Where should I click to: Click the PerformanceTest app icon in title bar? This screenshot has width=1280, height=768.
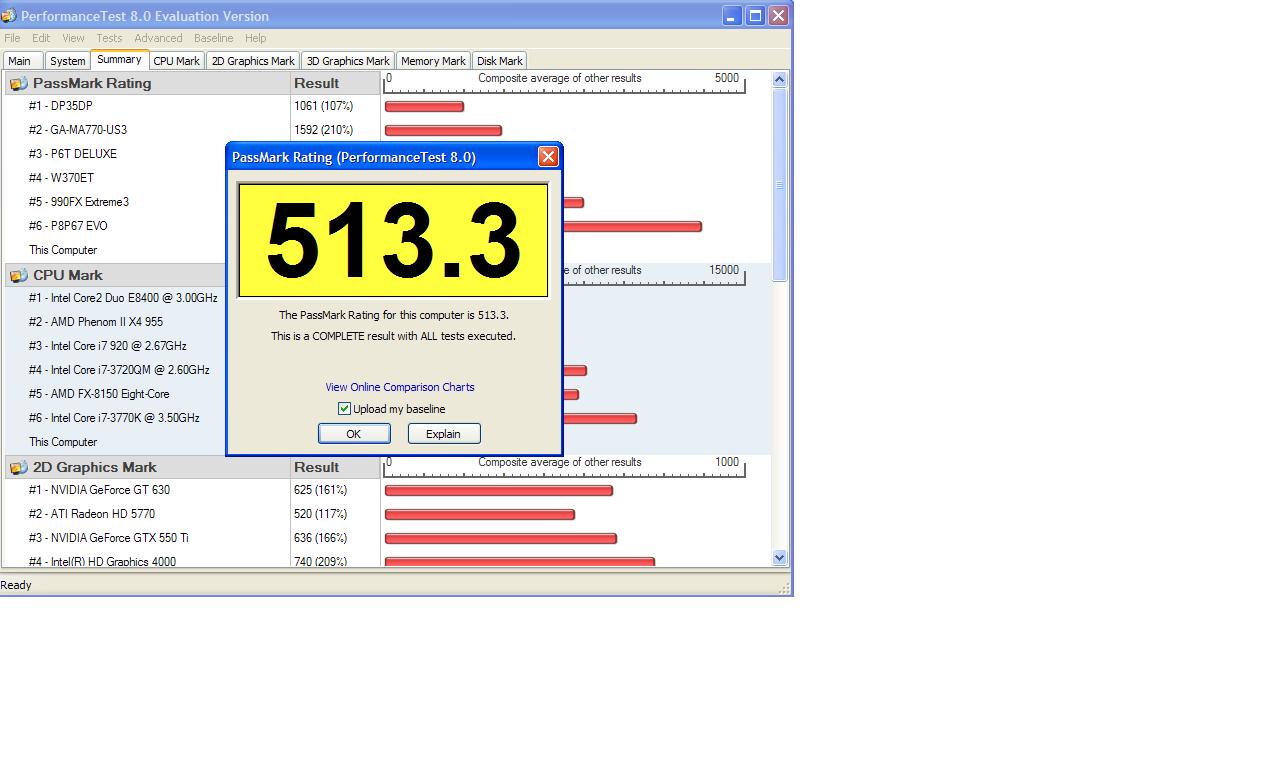click(9, 16)
